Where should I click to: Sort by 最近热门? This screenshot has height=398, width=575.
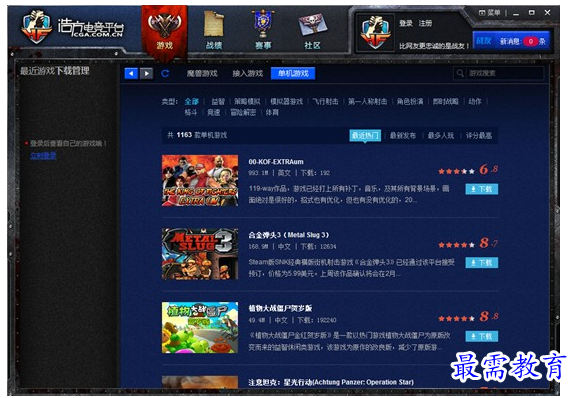[365, 135]
